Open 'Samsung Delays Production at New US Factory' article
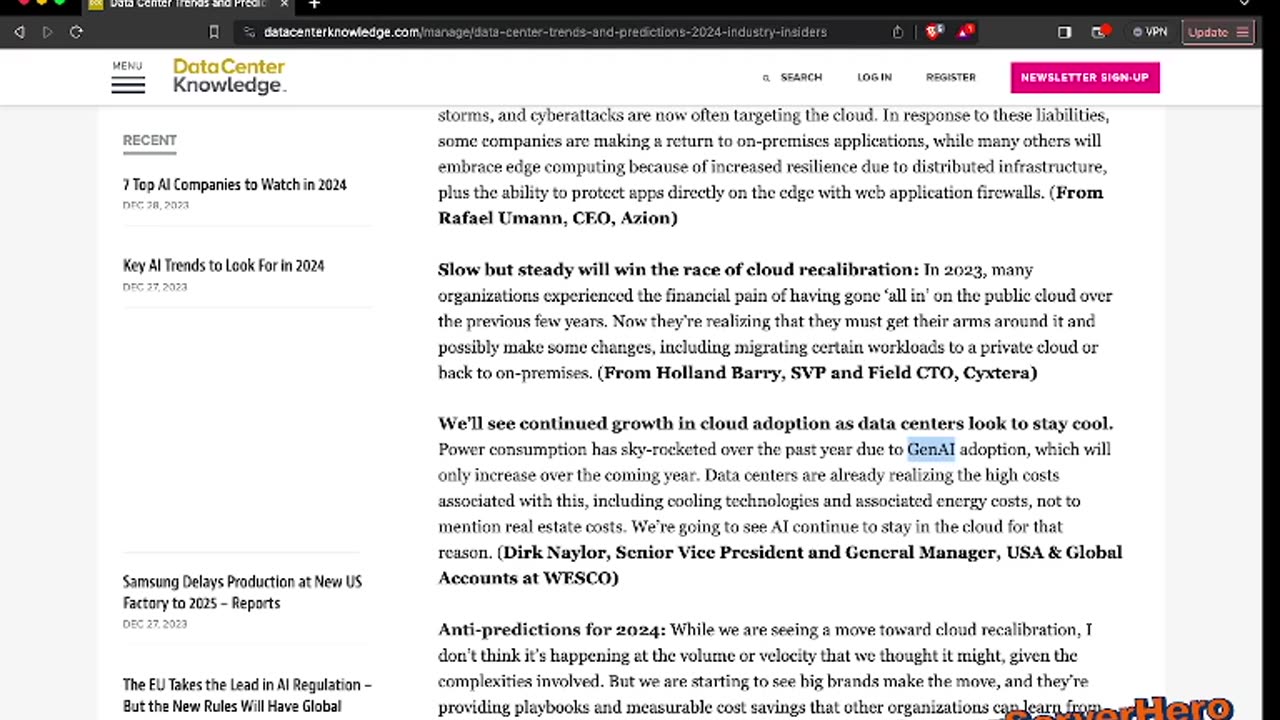Image resolution: width=1280 pixels, height=720 pixels. tap(242, 592)
